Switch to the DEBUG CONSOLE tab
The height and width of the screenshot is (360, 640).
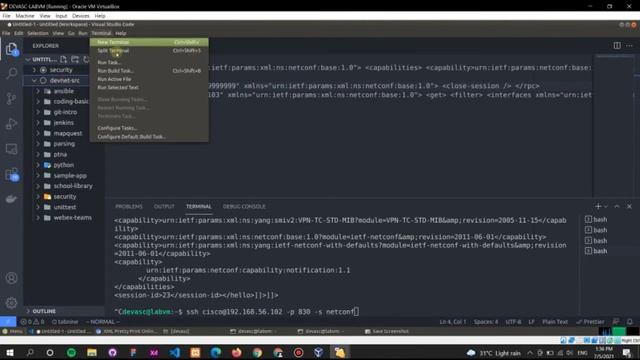244,207
